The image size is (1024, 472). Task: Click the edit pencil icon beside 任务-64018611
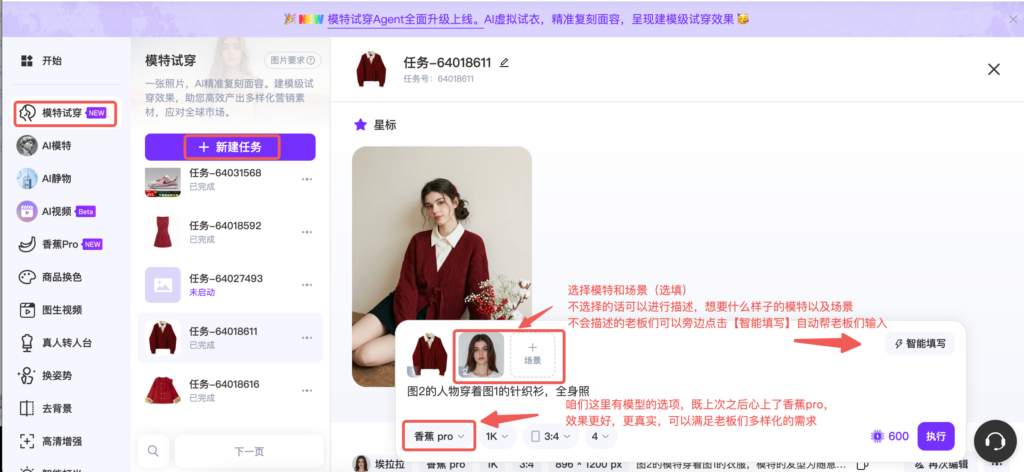504,62
